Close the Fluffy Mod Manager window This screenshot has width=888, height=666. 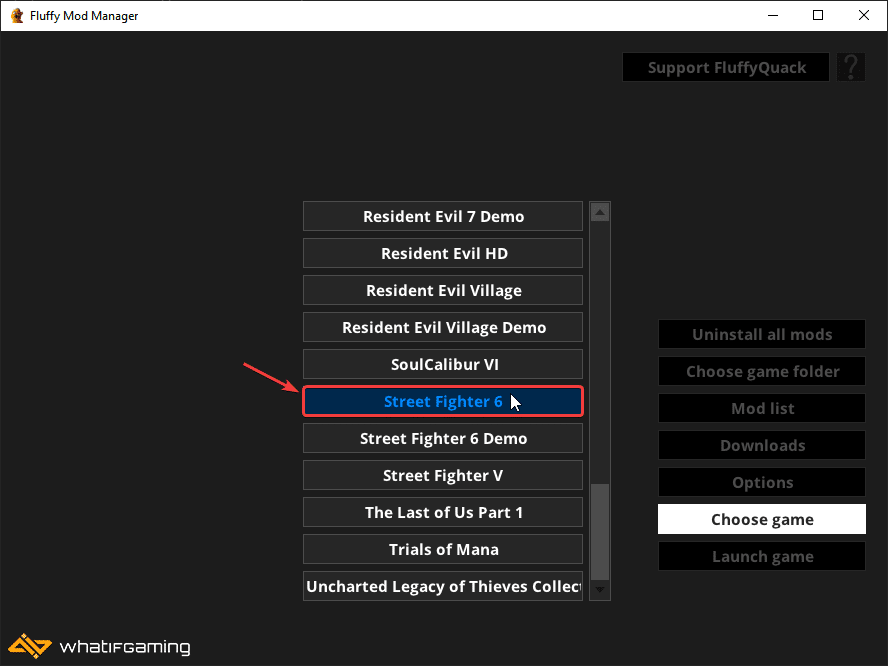pyautogui.click(x=864, y=15)
